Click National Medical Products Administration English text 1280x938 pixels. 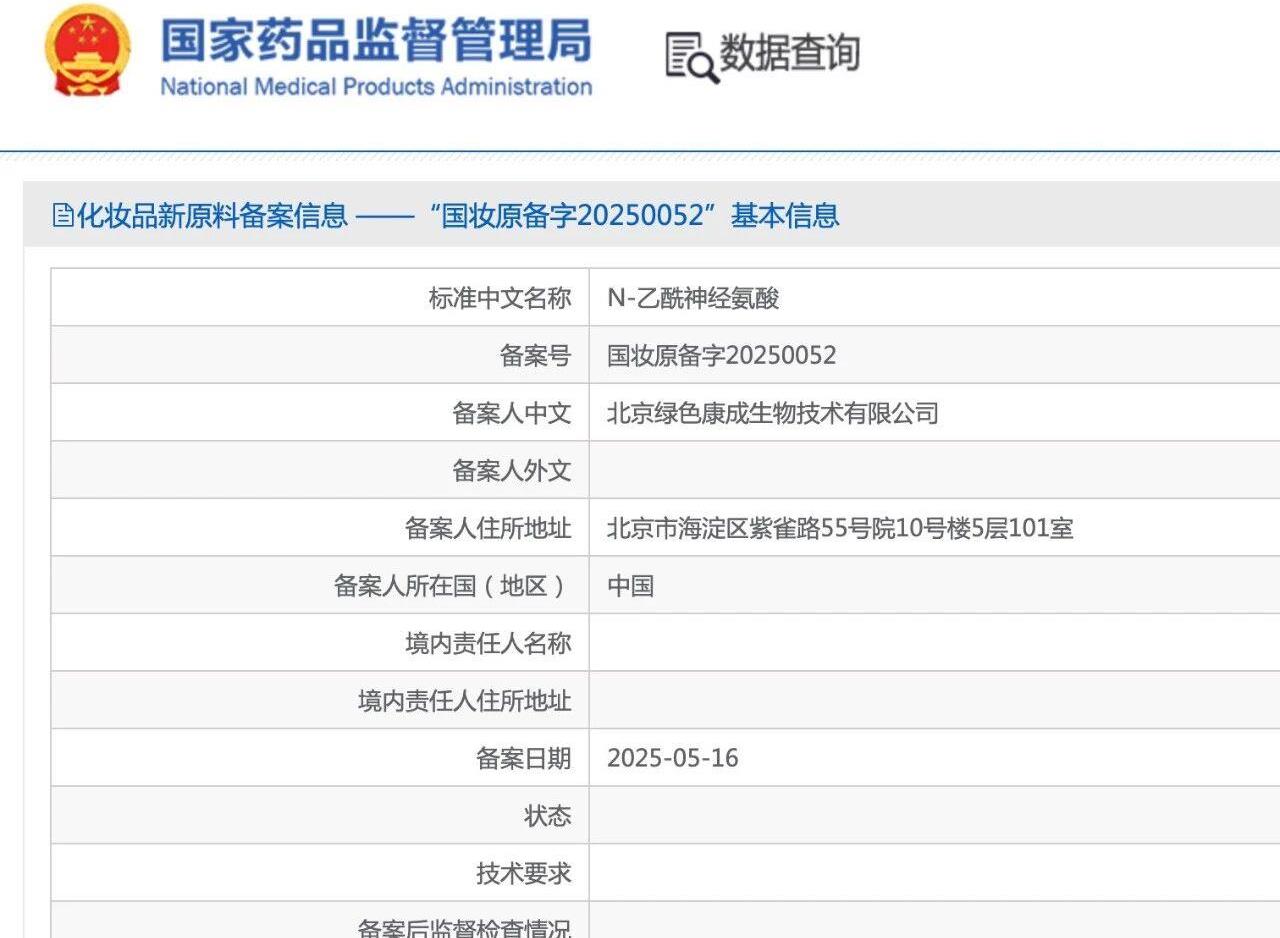click(376, 87)
